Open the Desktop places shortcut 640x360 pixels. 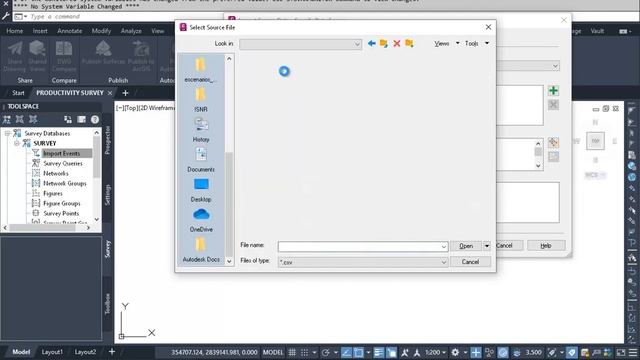[200, 190]
